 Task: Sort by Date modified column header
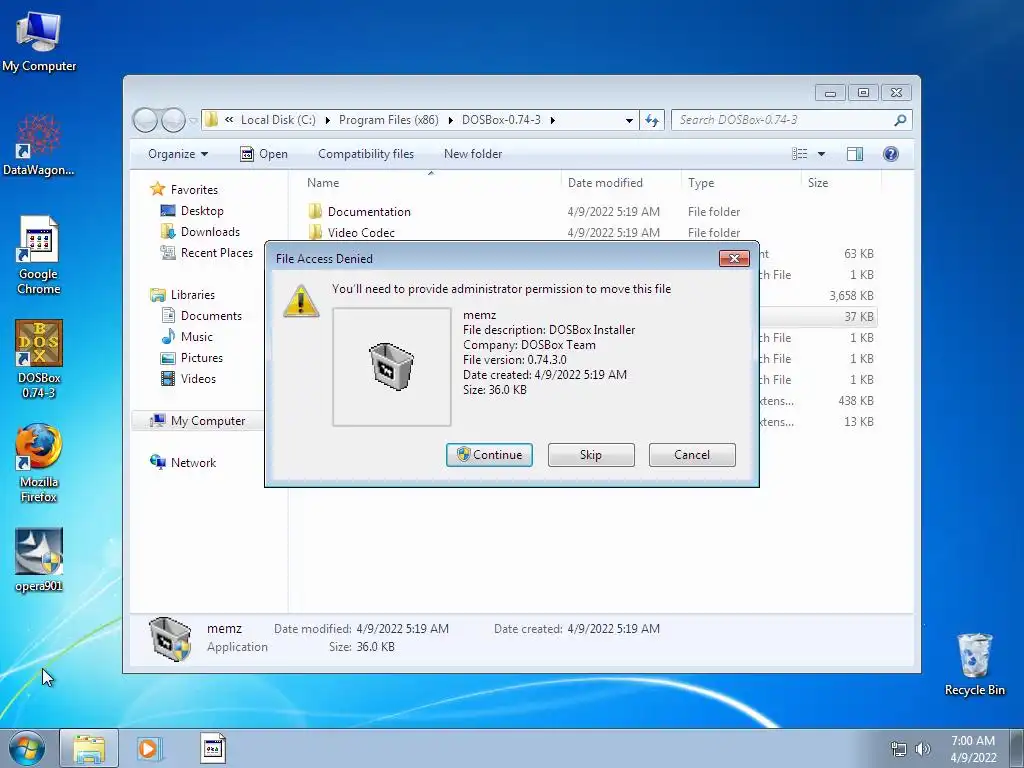pyautogui.click(x=621, y=183)
